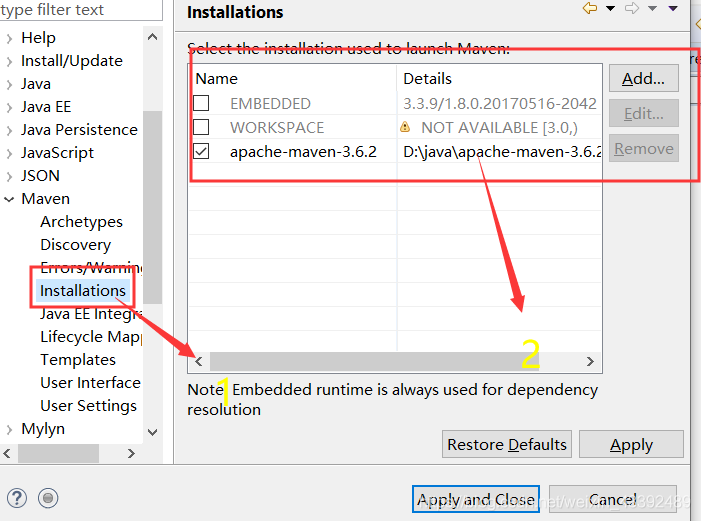
Task: Click the Name column header
Action: coord(293,79)
